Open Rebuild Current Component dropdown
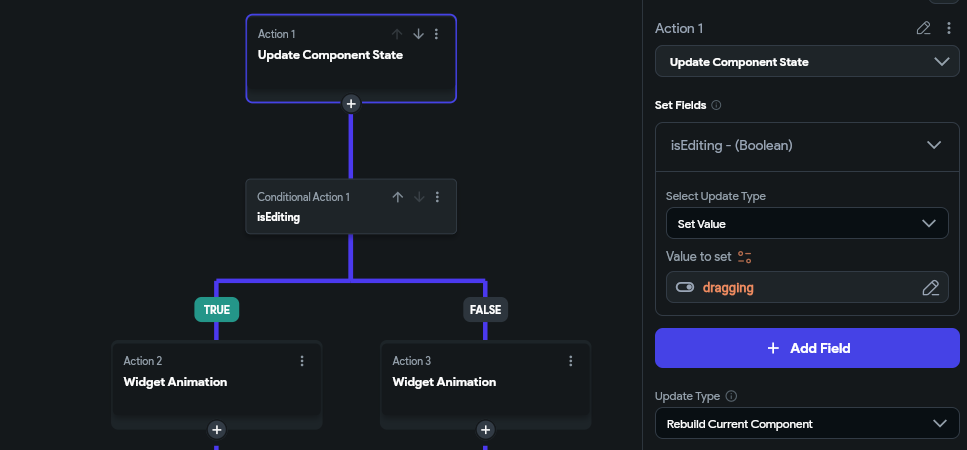Image resolution: width=967 pixels, height=450 pixels. pos(807,424)
